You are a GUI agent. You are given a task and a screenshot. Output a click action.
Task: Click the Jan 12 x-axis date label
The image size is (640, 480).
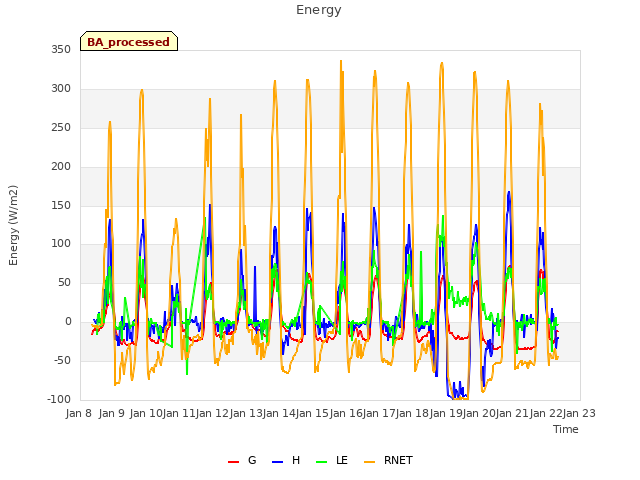[x=212, y=413]
